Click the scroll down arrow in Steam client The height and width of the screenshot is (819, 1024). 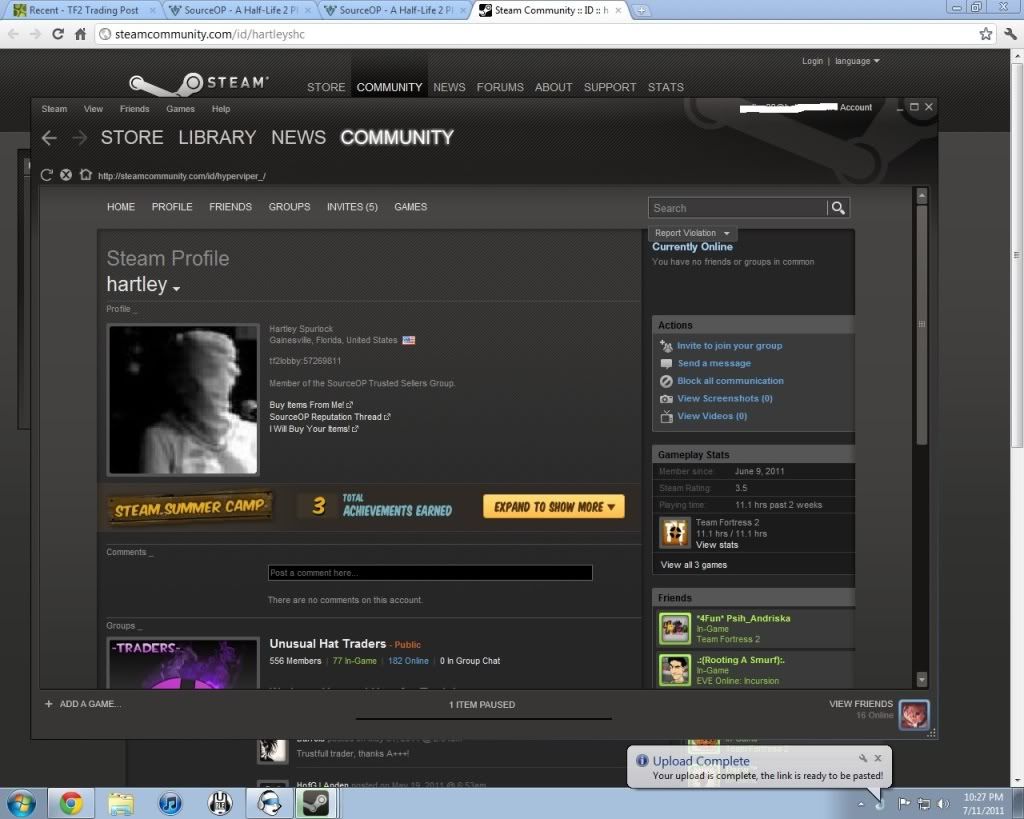point(921,679)
